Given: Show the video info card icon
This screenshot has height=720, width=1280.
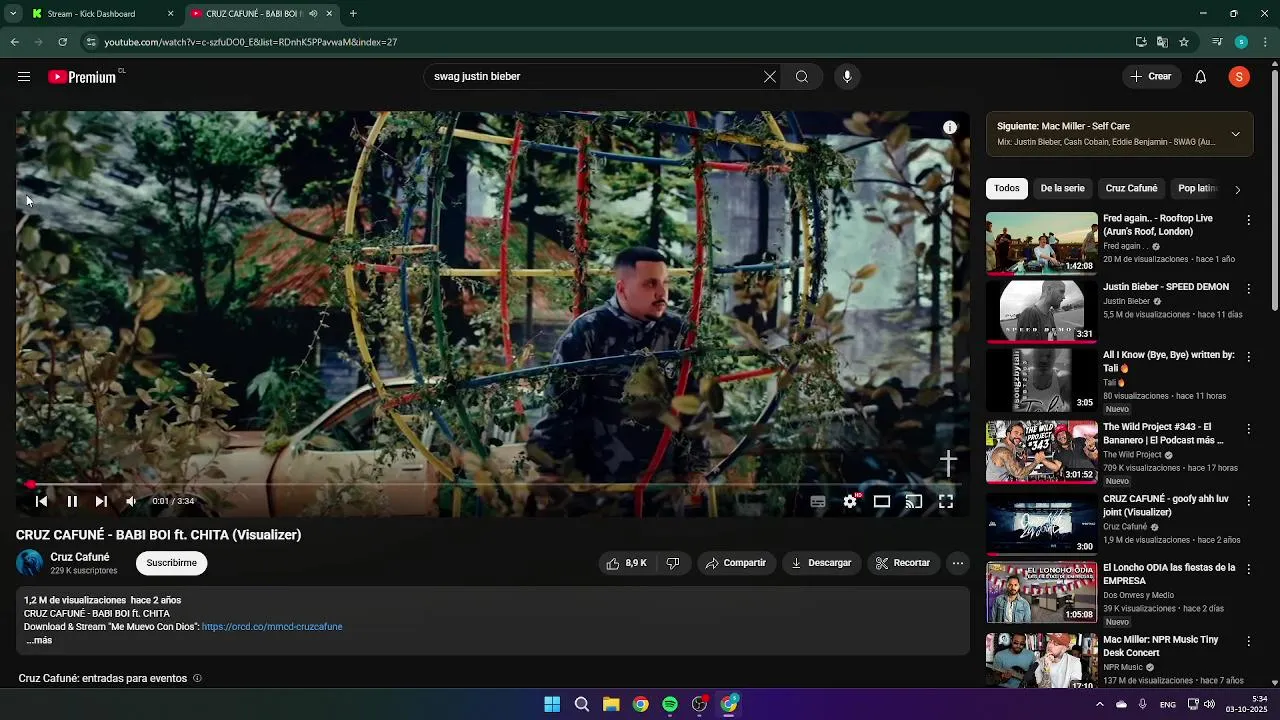Looking at the screenshot, I should (x=950, y=127).
